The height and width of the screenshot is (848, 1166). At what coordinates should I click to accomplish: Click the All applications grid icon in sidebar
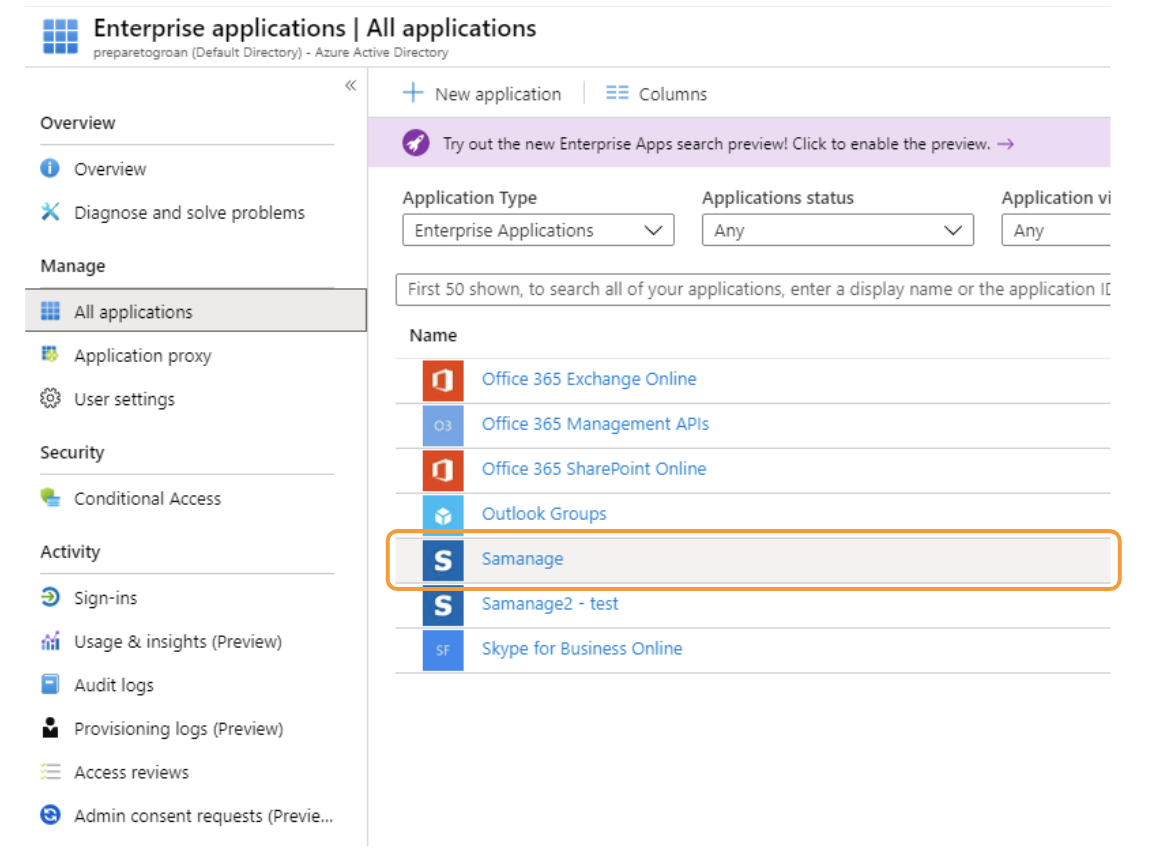50,311
